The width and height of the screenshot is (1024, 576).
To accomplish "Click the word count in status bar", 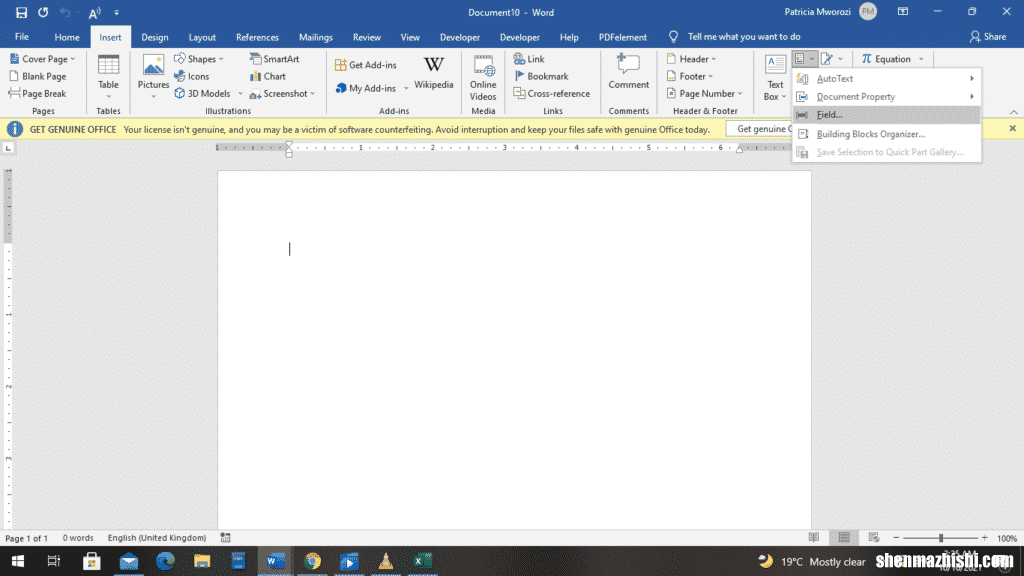I will [x=78, y=538].
